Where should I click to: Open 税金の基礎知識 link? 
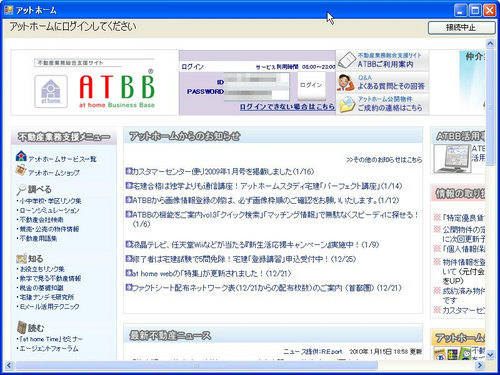pos(41,288)
